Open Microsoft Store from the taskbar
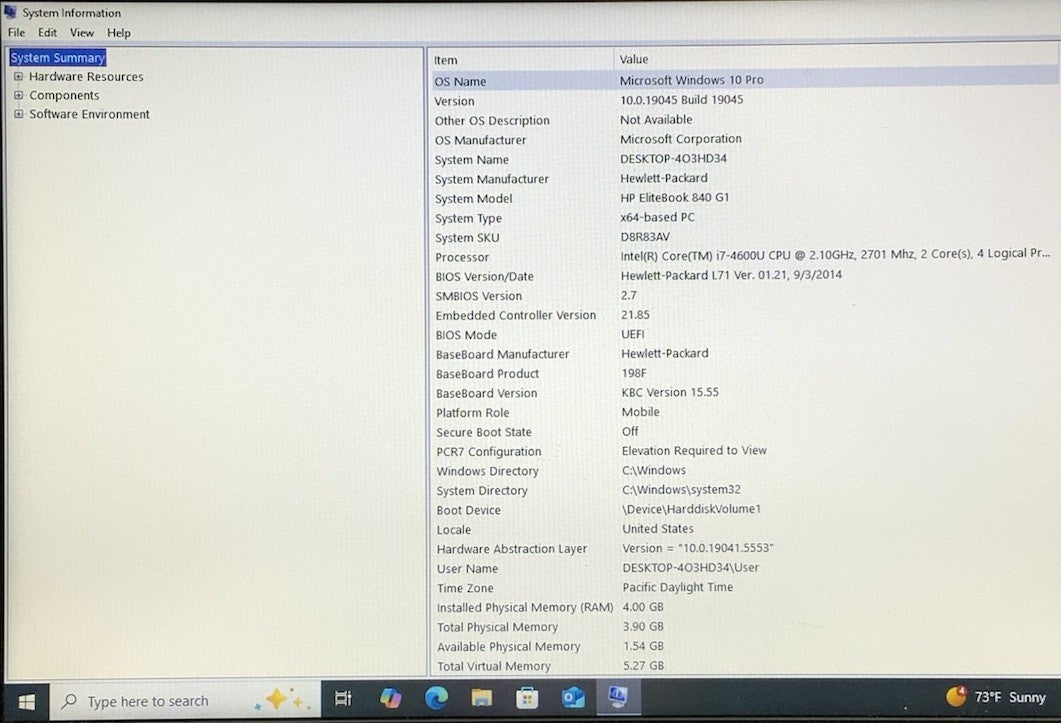 (527, 699)
